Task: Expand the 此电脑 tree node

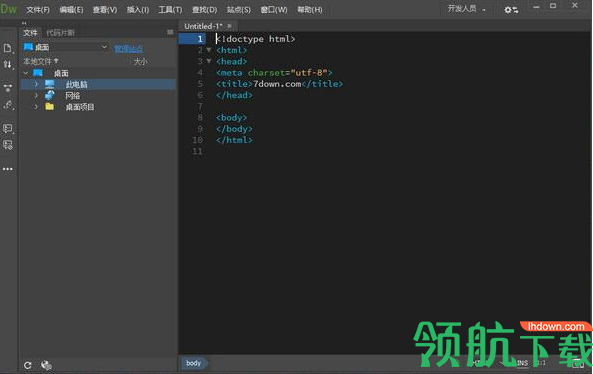Action: [36, 84]
